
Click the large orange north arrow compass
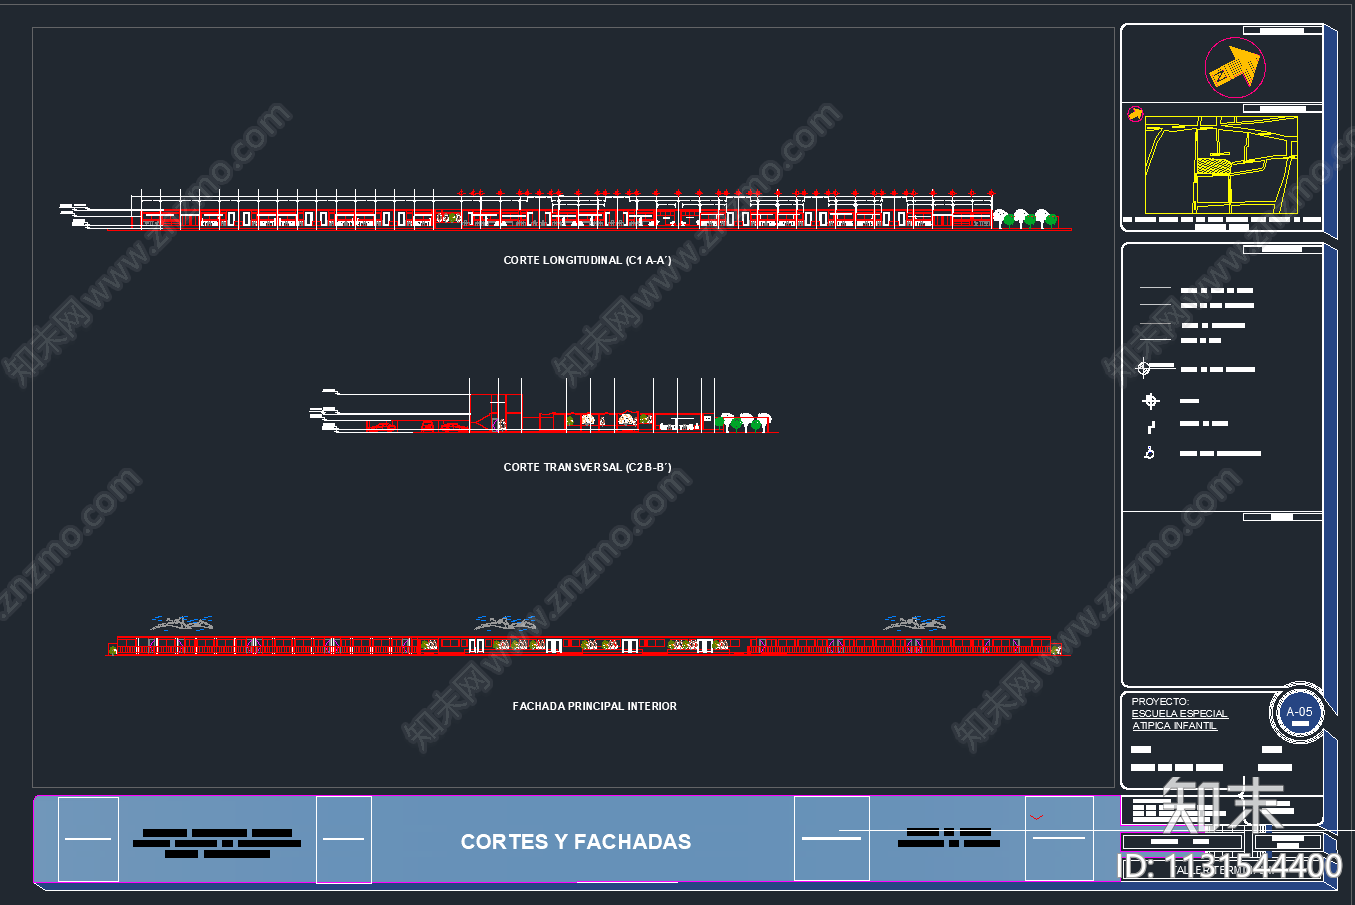pos(1236,68)
